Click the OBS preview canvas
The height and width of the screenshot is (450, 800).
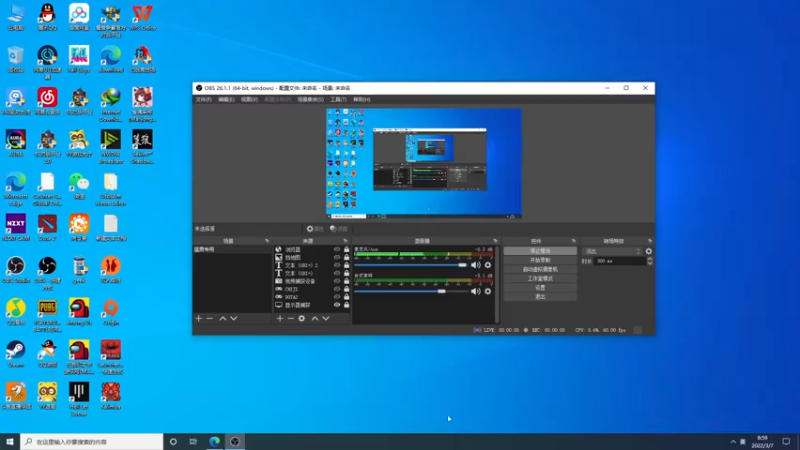pyautogui.click(x=423, y=163)
